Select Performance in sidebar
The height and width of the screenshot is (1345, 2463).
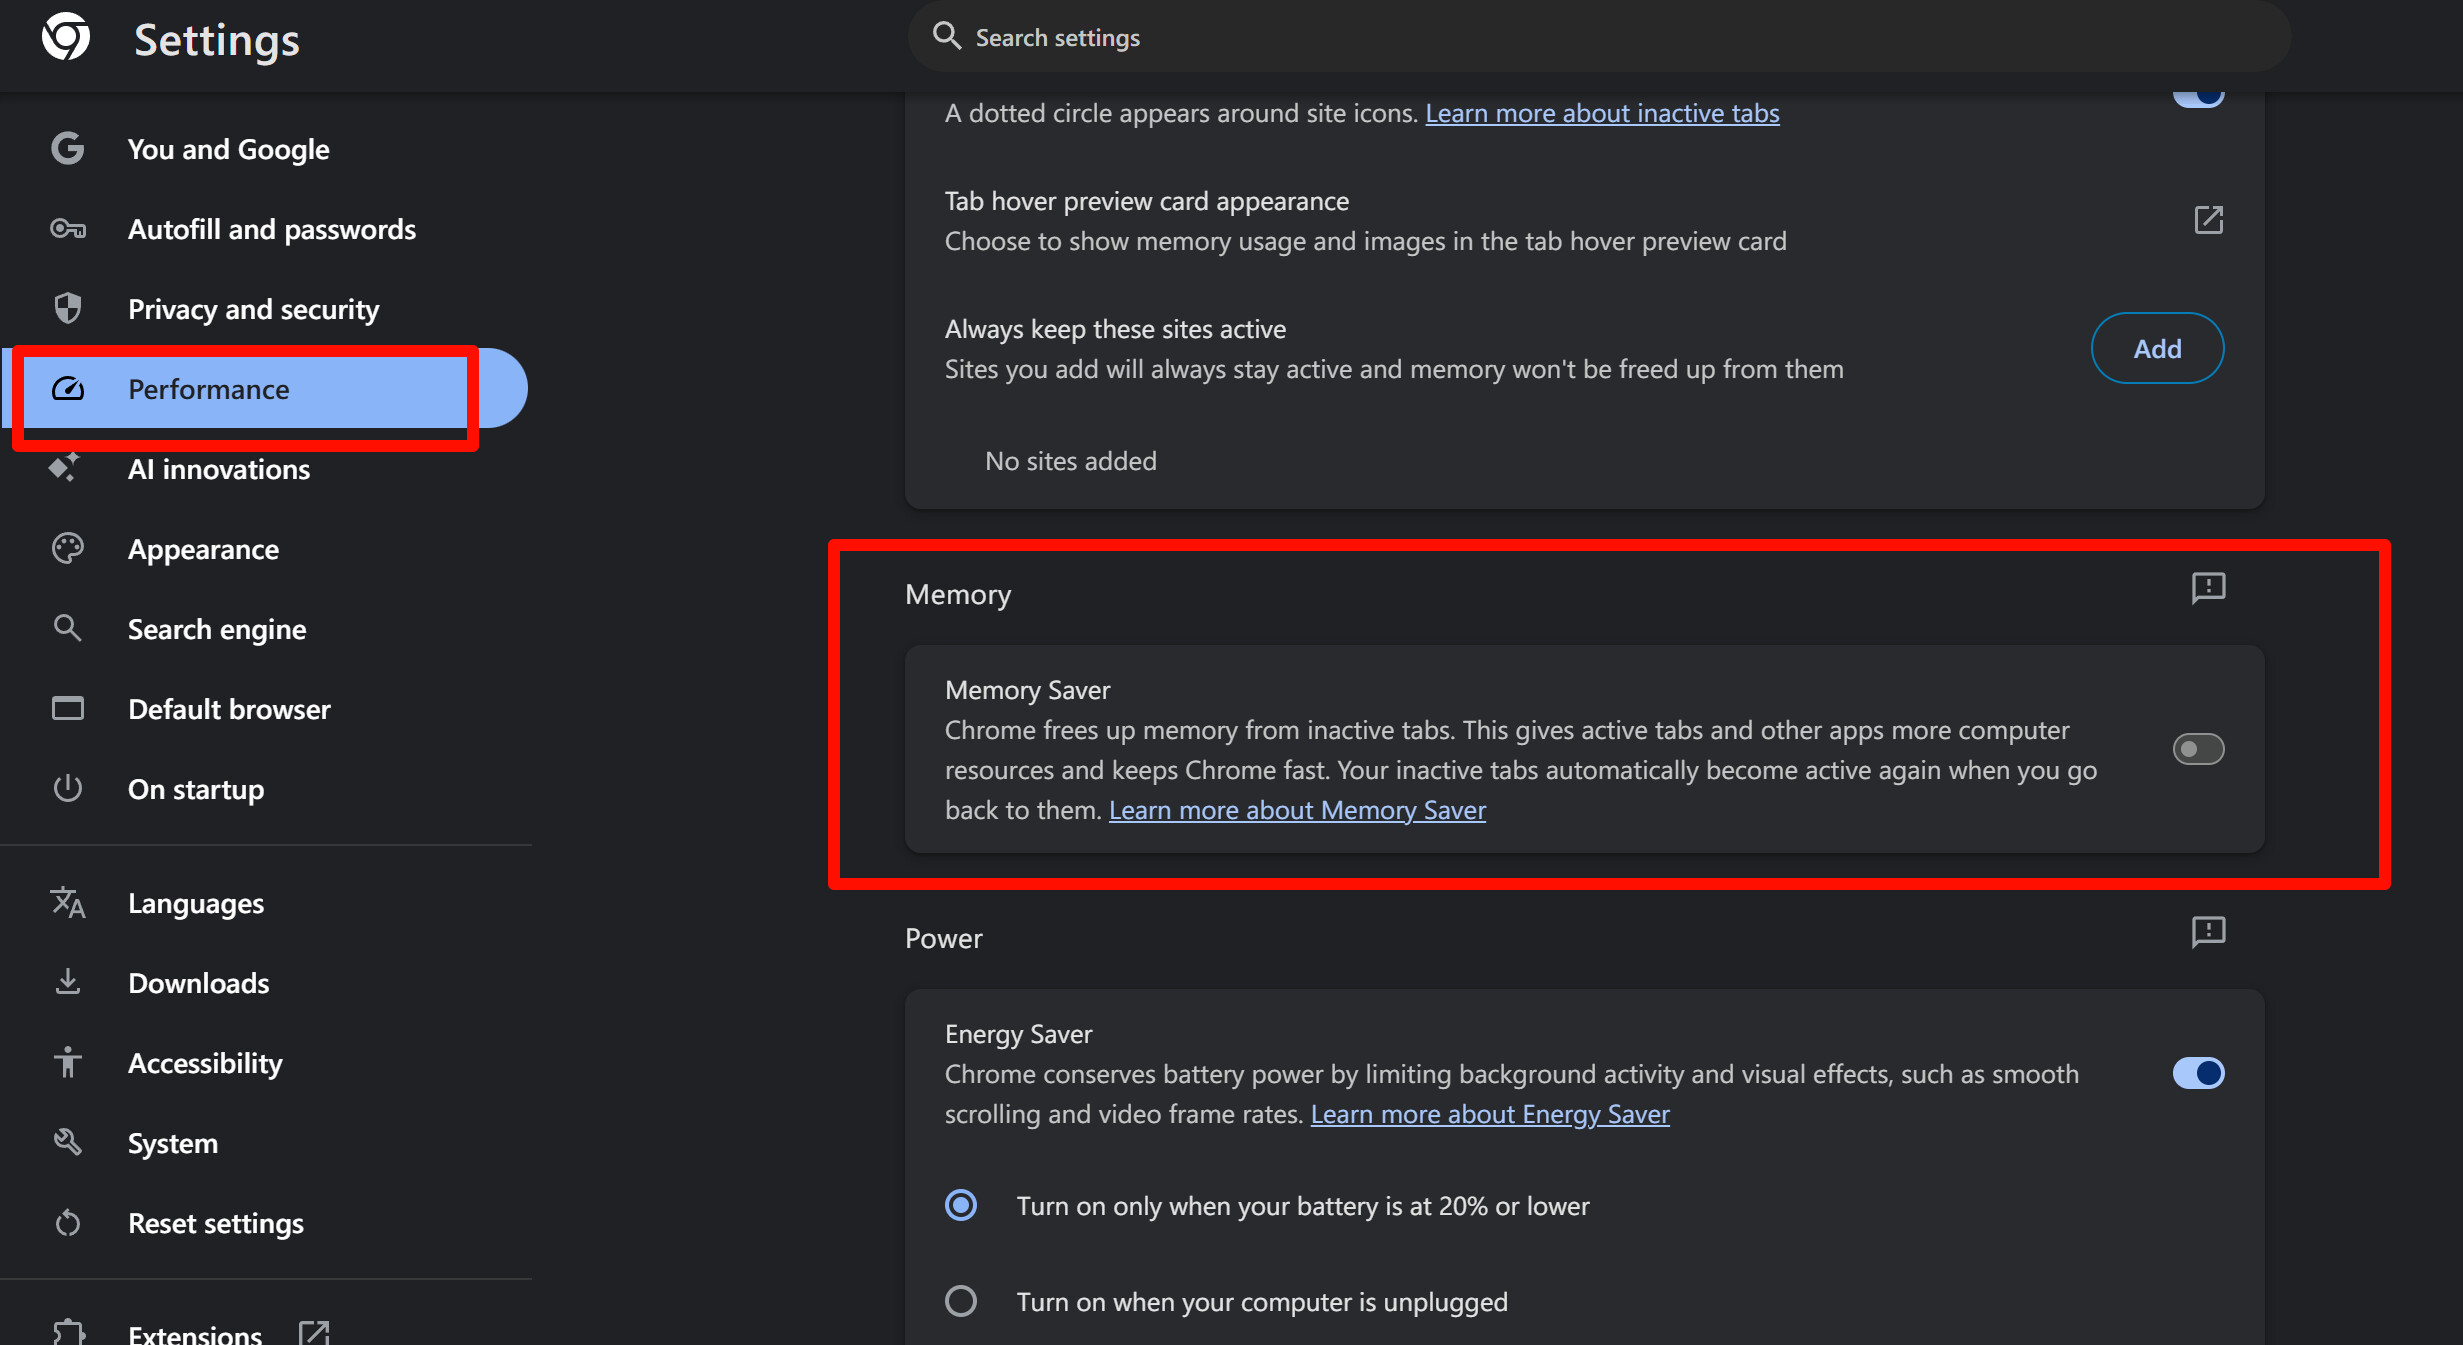pyautogui.click(x=265, y=388)
